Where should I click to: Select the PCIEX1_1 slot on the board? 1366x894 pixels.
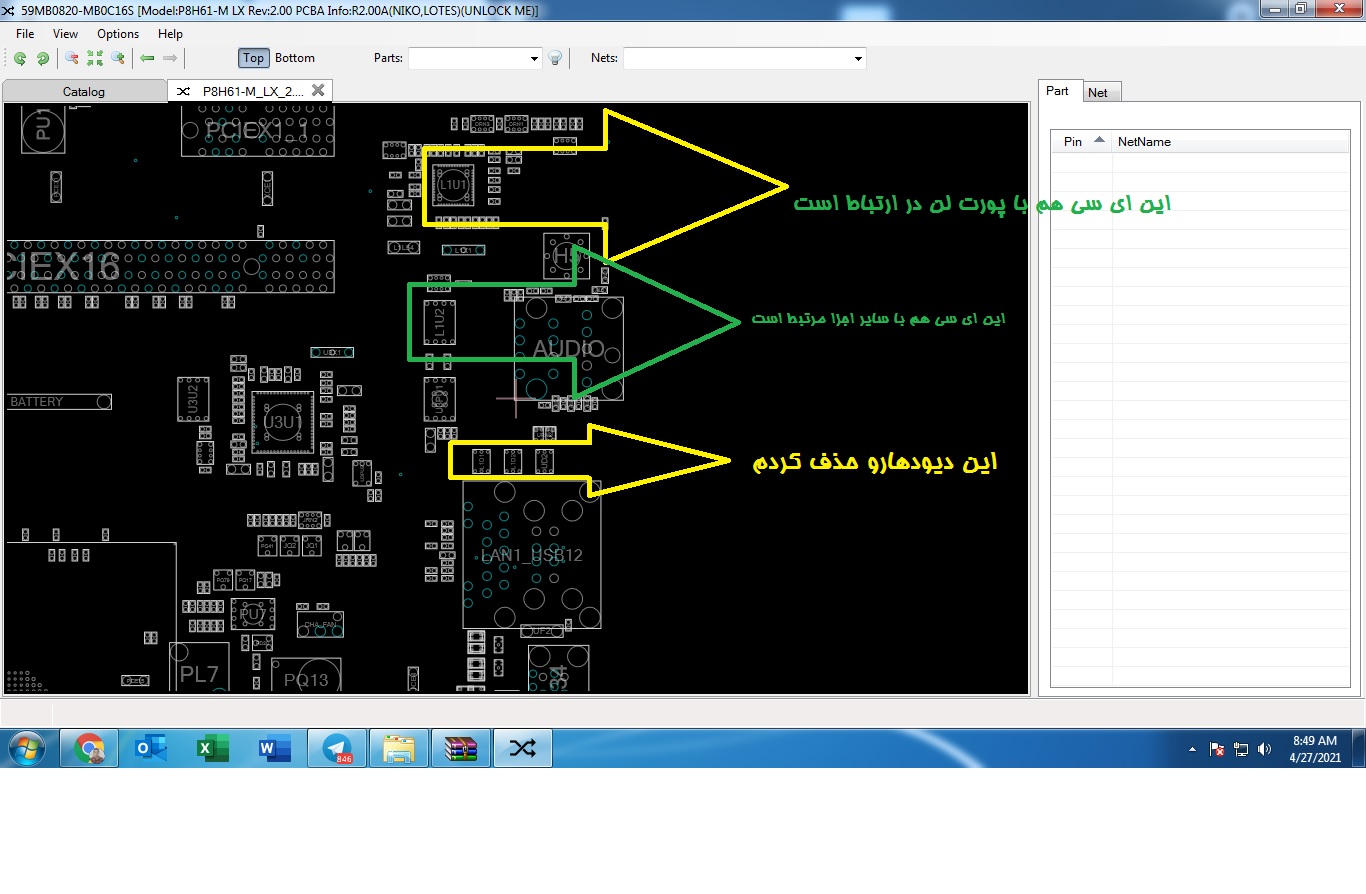click(x=257, y=129)
